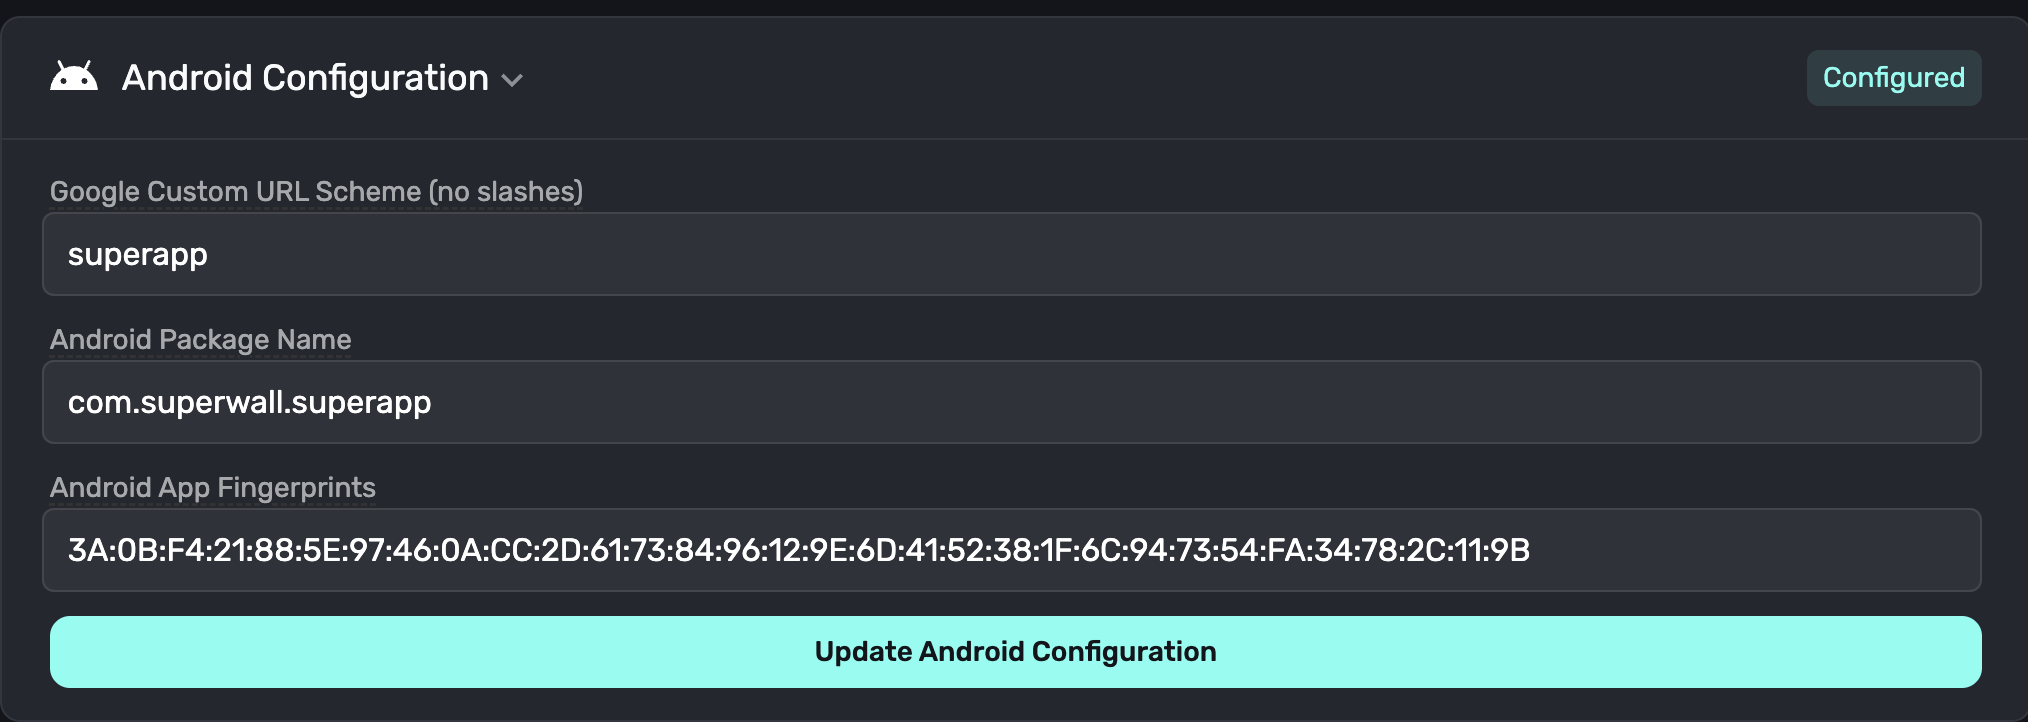
Task: Click the word 'Update' on the teal button
Action: point(862,652)
